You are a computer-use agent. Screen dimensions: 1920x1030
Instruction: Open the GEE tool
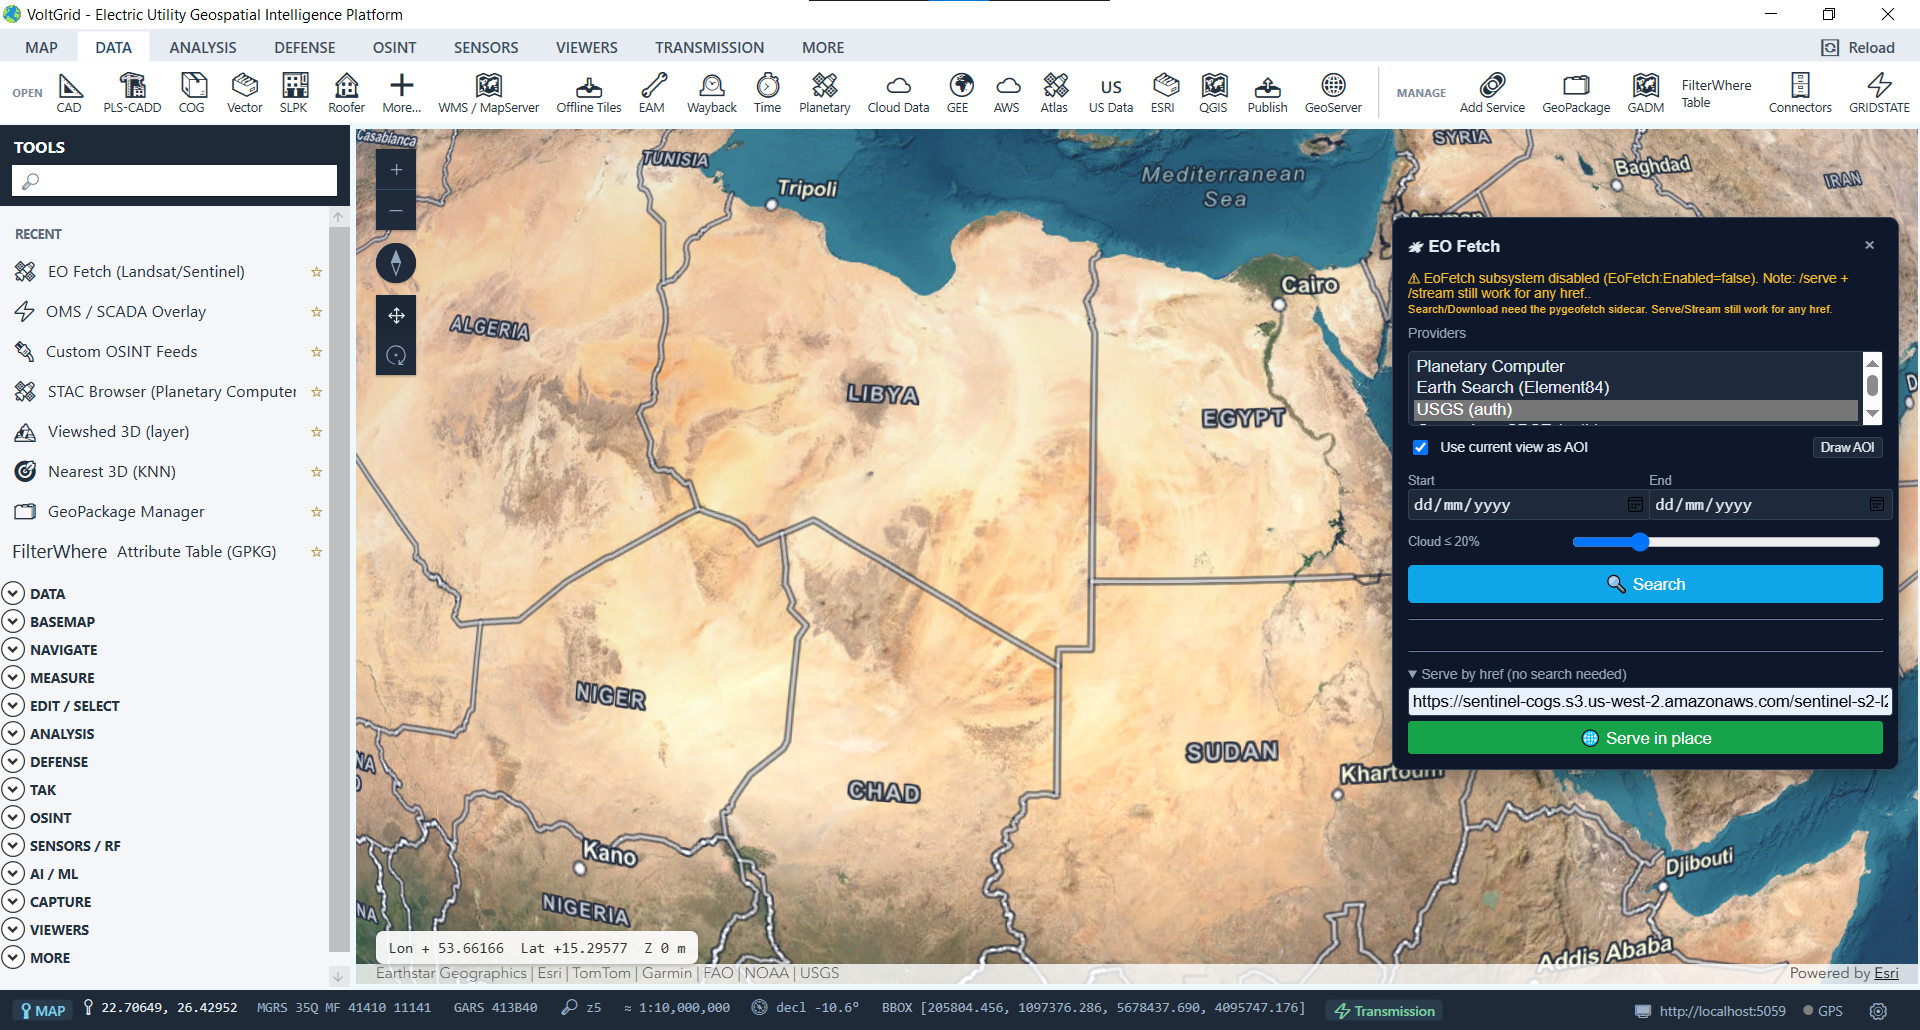(958, 93)
